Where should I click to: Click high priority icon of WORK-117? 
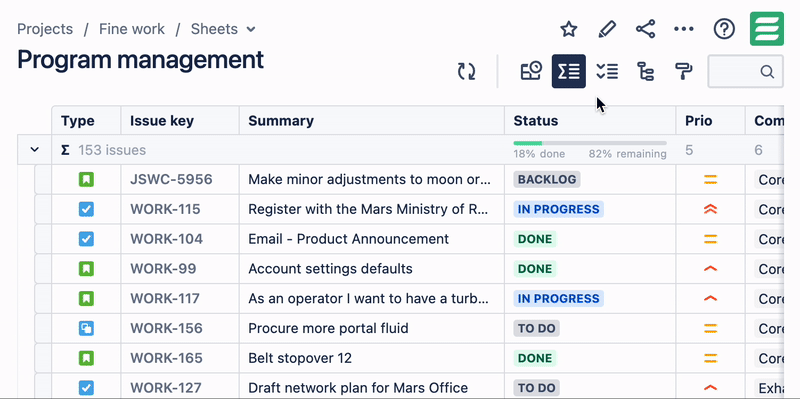[711, 298]
